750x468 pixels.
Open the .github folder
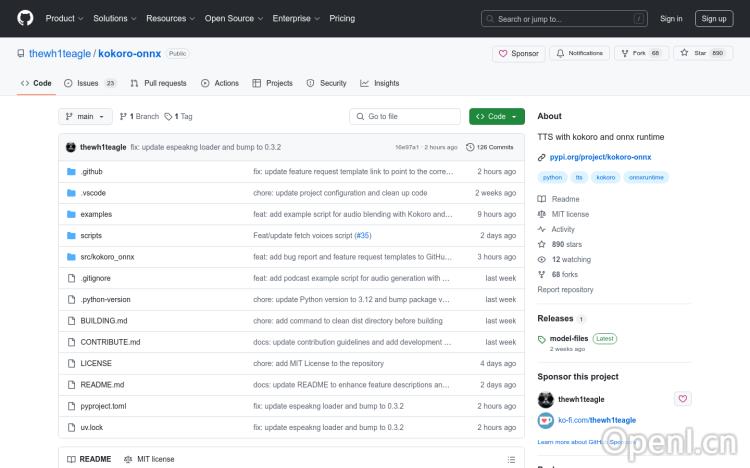(x=91, y=172)
